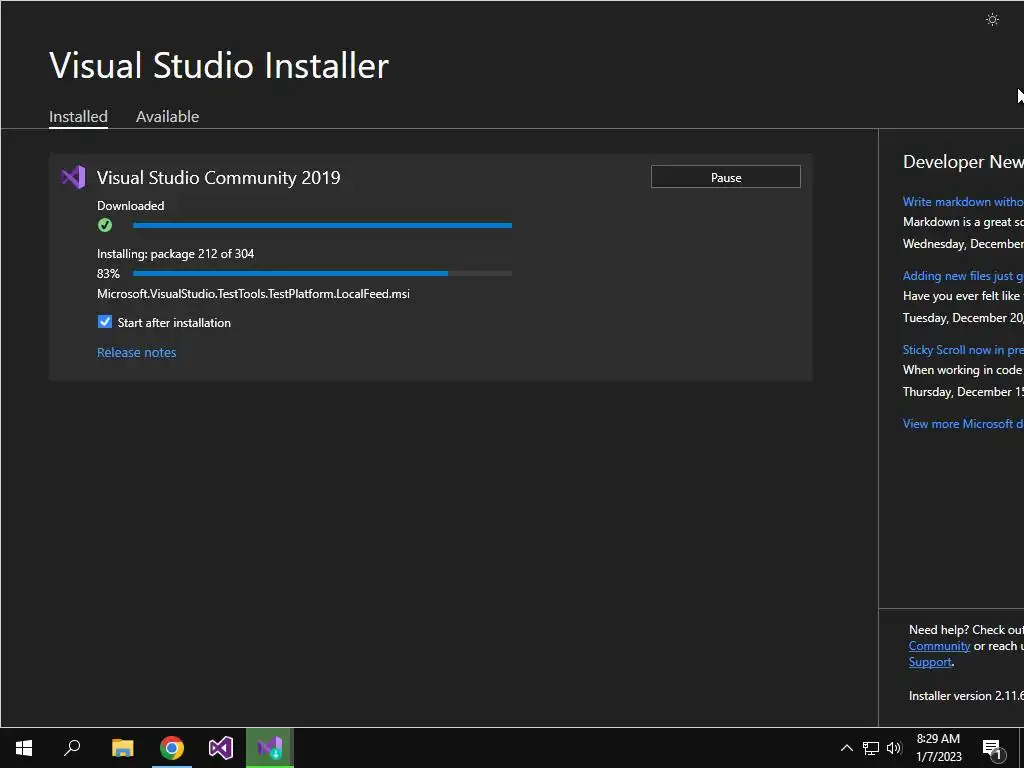1024x768 pixels.
Task: Click the green Downloaded checkmark icon
Action: point(104,225)
